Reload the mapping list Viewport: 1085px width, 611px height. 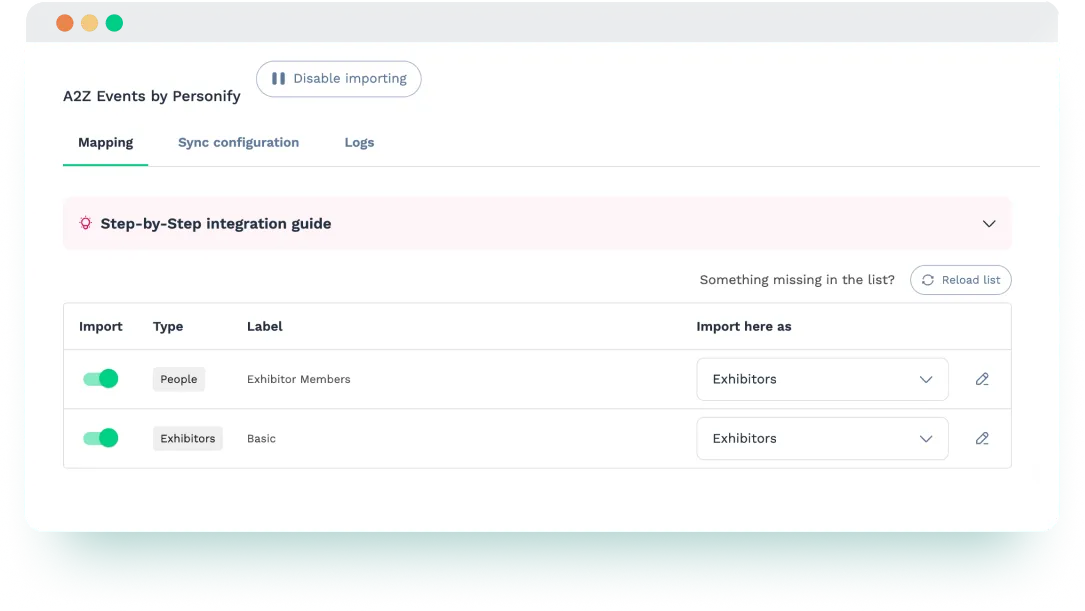(x=960, y=280)
